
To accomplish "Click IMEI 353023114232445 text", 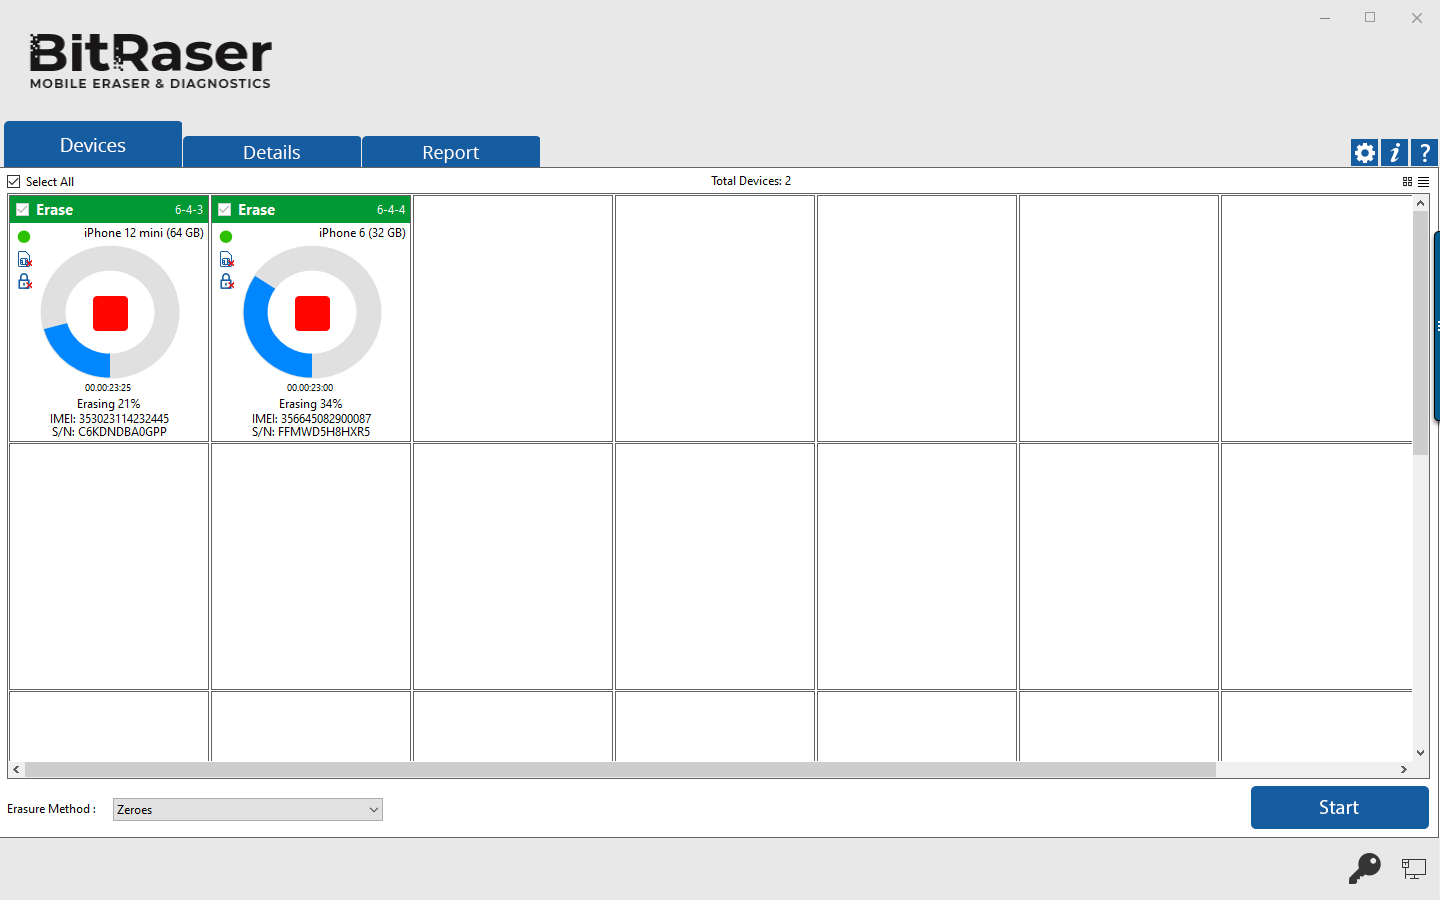I will pos(110,419).
